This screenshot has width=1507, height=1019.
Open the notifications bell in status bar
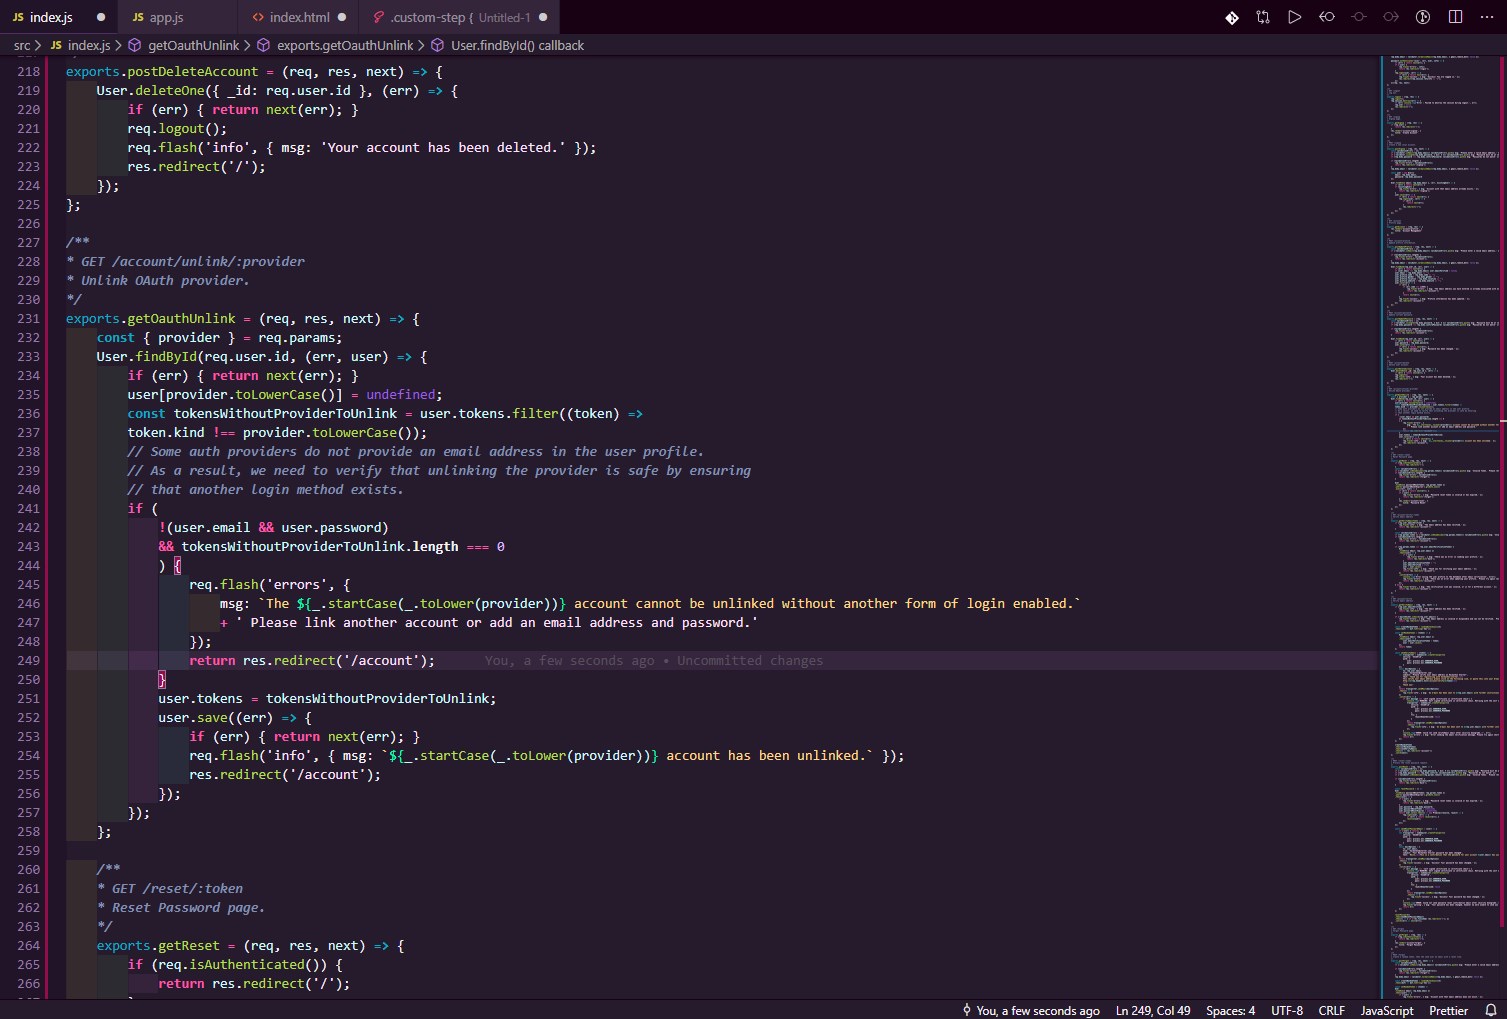click(x=1490, y=1010)
